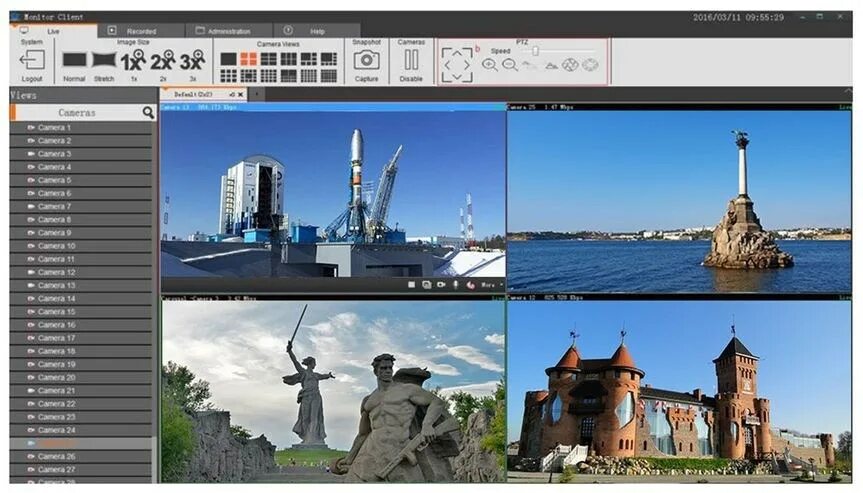
Task: Select the highlighted orange camera row
Action: tap(81, 443)
